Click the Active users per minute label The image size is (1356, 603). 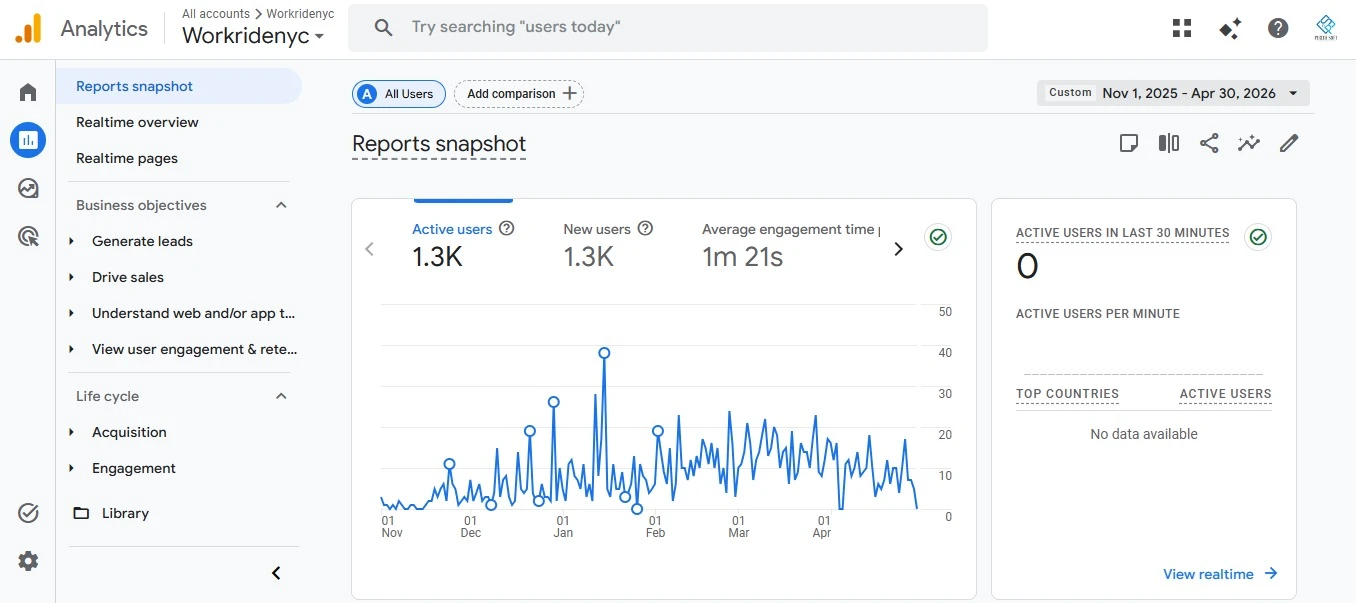coord(1098,314)
